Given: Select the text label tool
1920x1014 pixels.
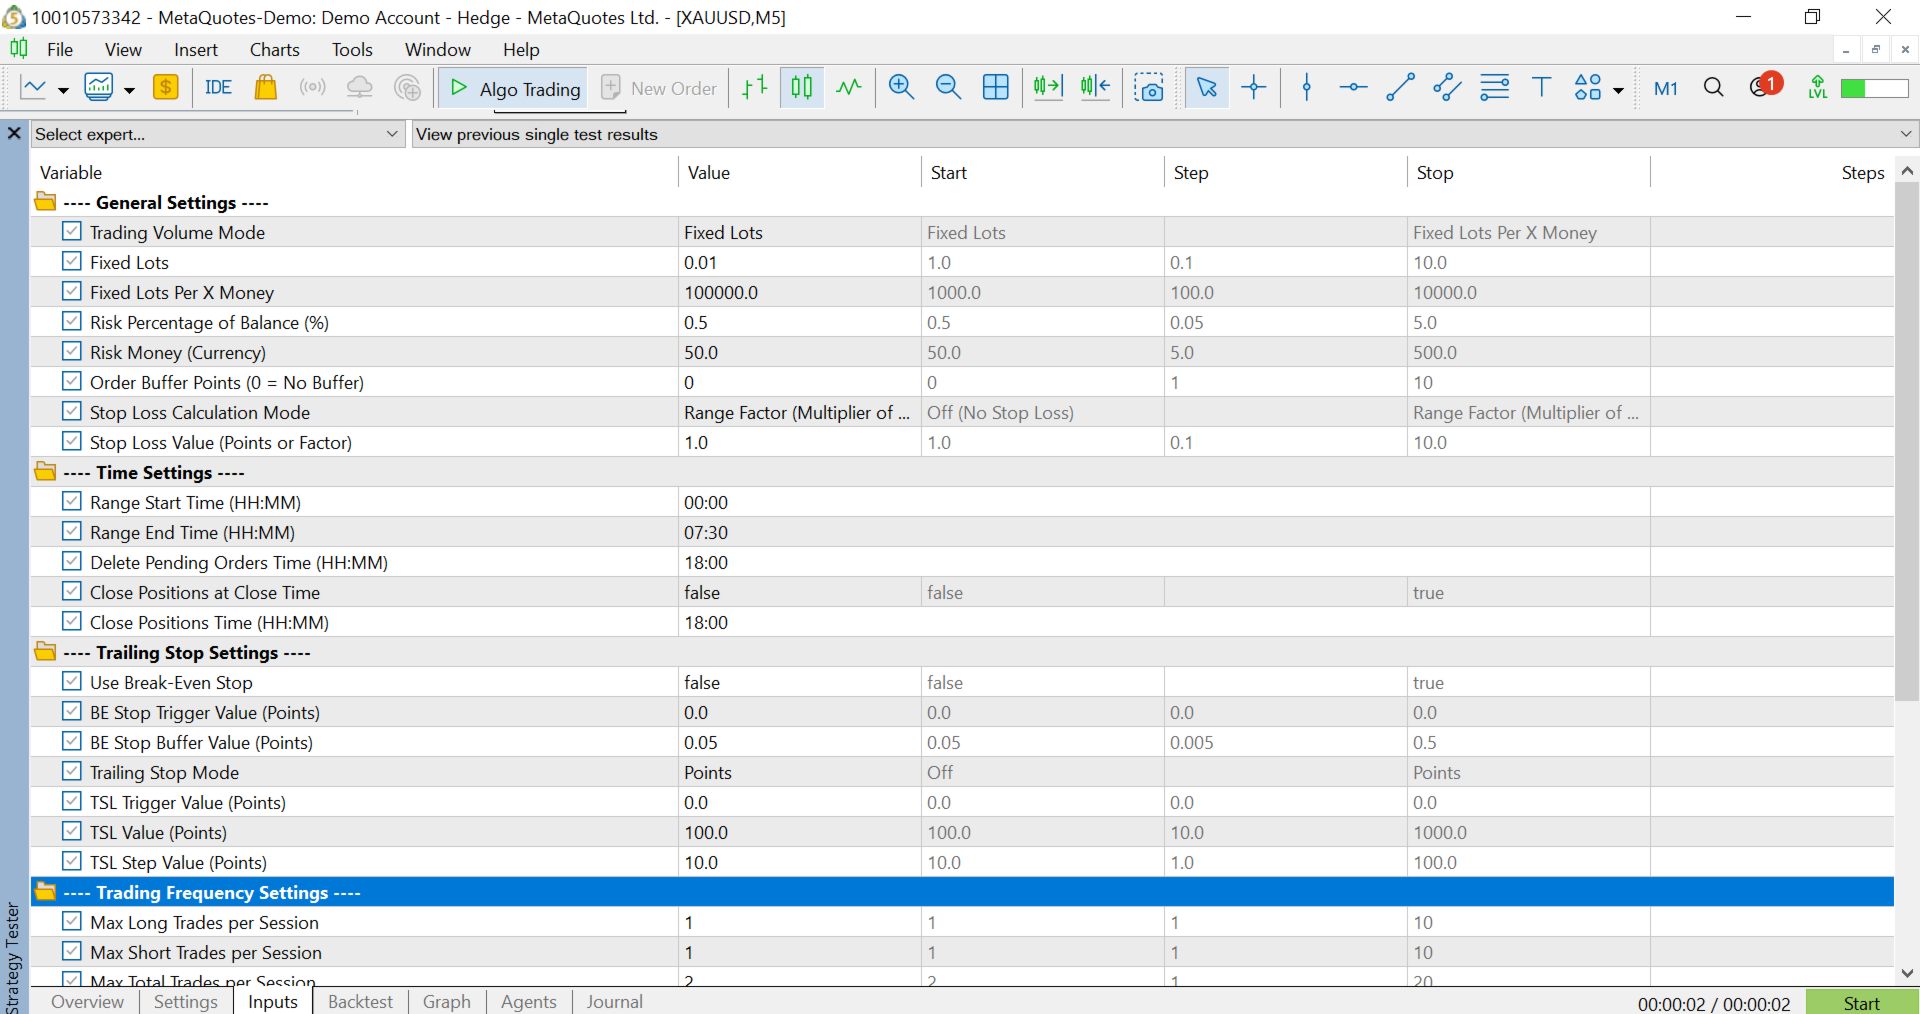Looking at the screenshot, I should (1541, 88).
